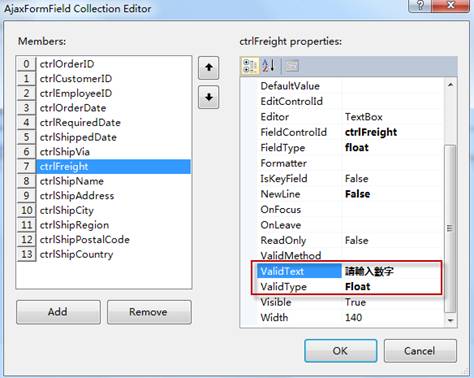Image resolution: width=474 pixels, height=378 pixels.
Task: Switch property grid to Categorized view
Action: 250,66
